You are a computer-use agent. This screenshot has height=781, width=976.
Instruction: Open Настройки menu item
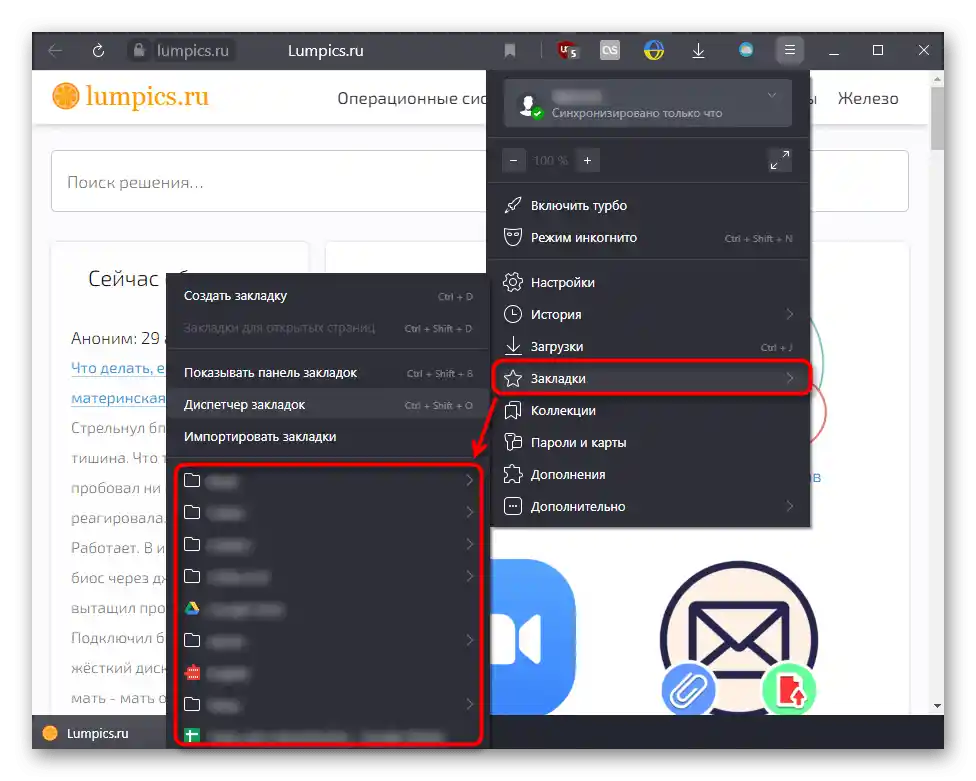click(x=648, y=283)
